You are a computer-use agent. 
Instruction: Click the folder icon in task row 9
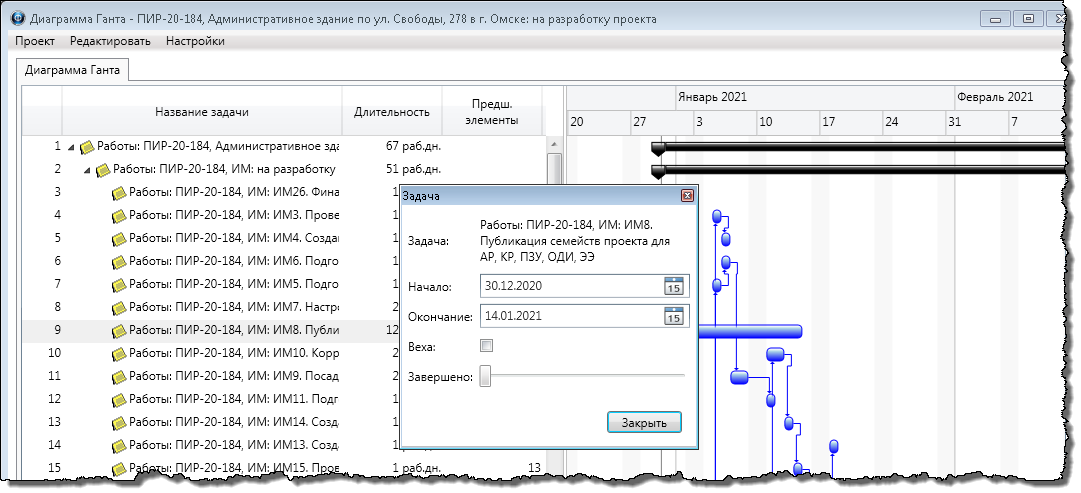tap(119, 331)
